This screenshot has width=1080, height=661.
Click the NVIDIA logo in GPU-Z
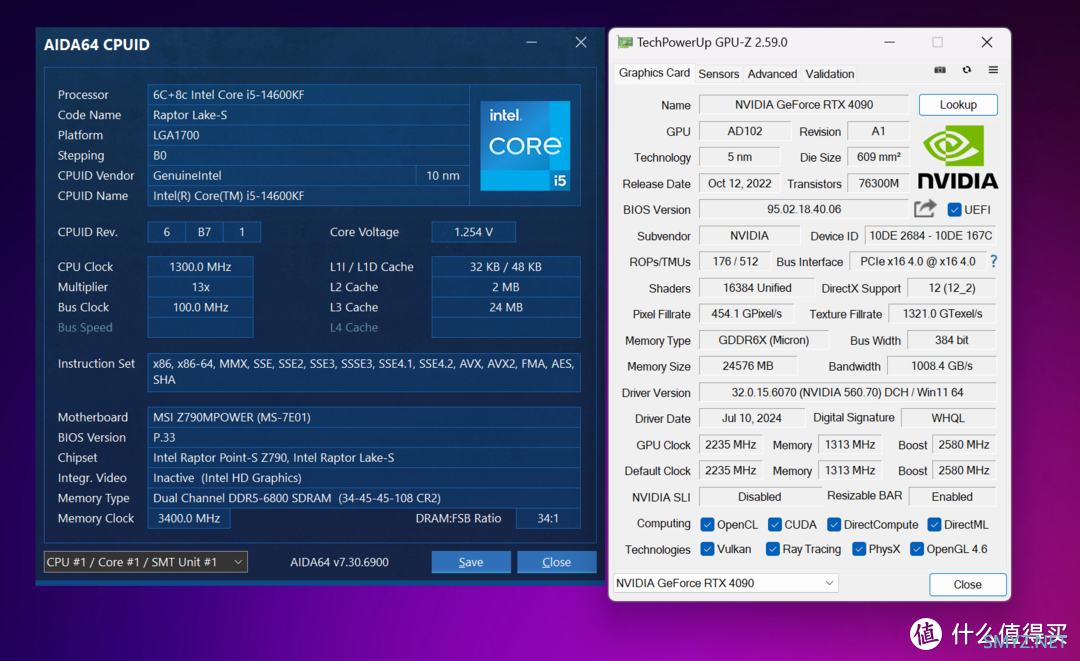click(957, 158)
